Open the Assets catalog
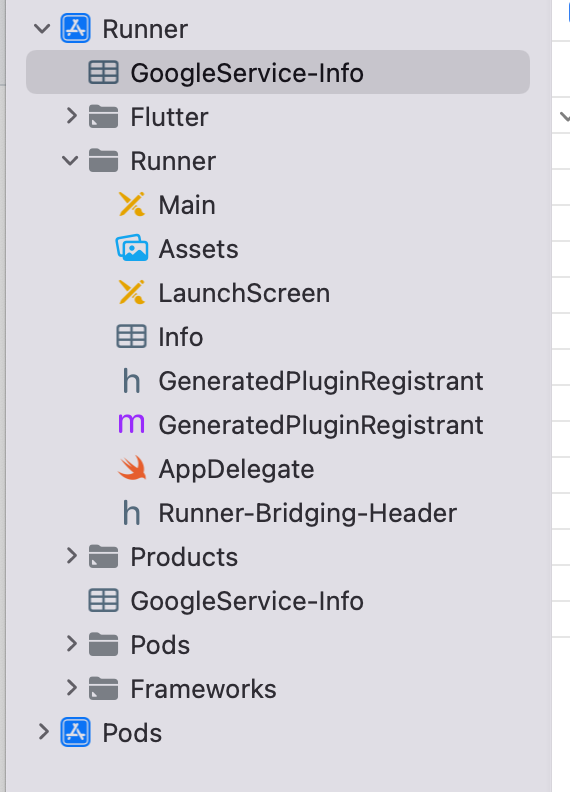Screen dimensions: 570x792 click(x=199, y=249)
